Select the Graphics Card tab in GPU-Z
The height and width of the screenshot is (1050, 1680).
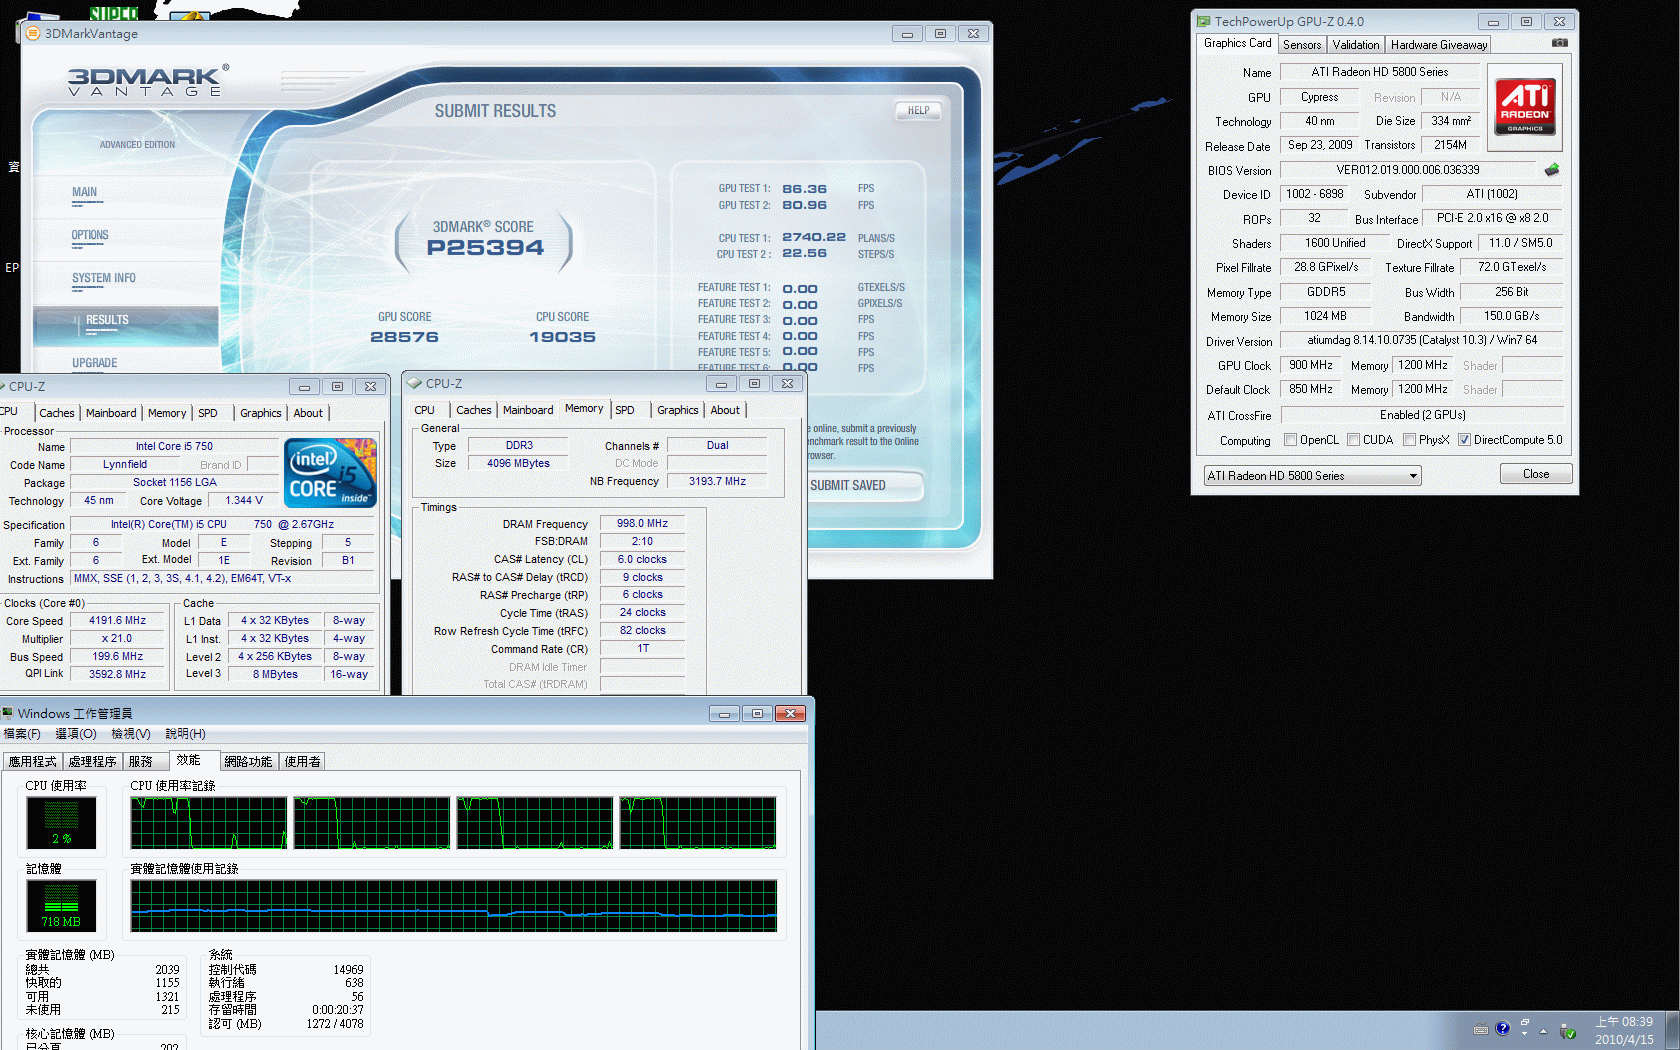tap(1237, 43)
